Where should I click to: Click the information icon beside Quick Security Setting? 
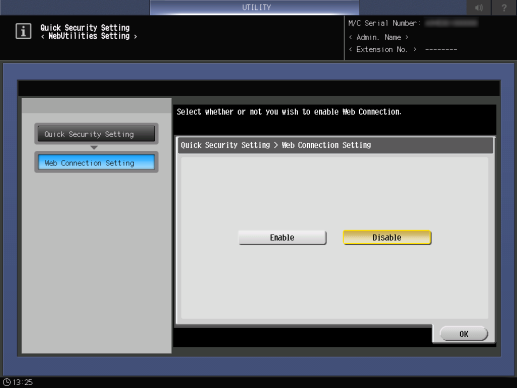pyautogui.click(x=23, y=31)
